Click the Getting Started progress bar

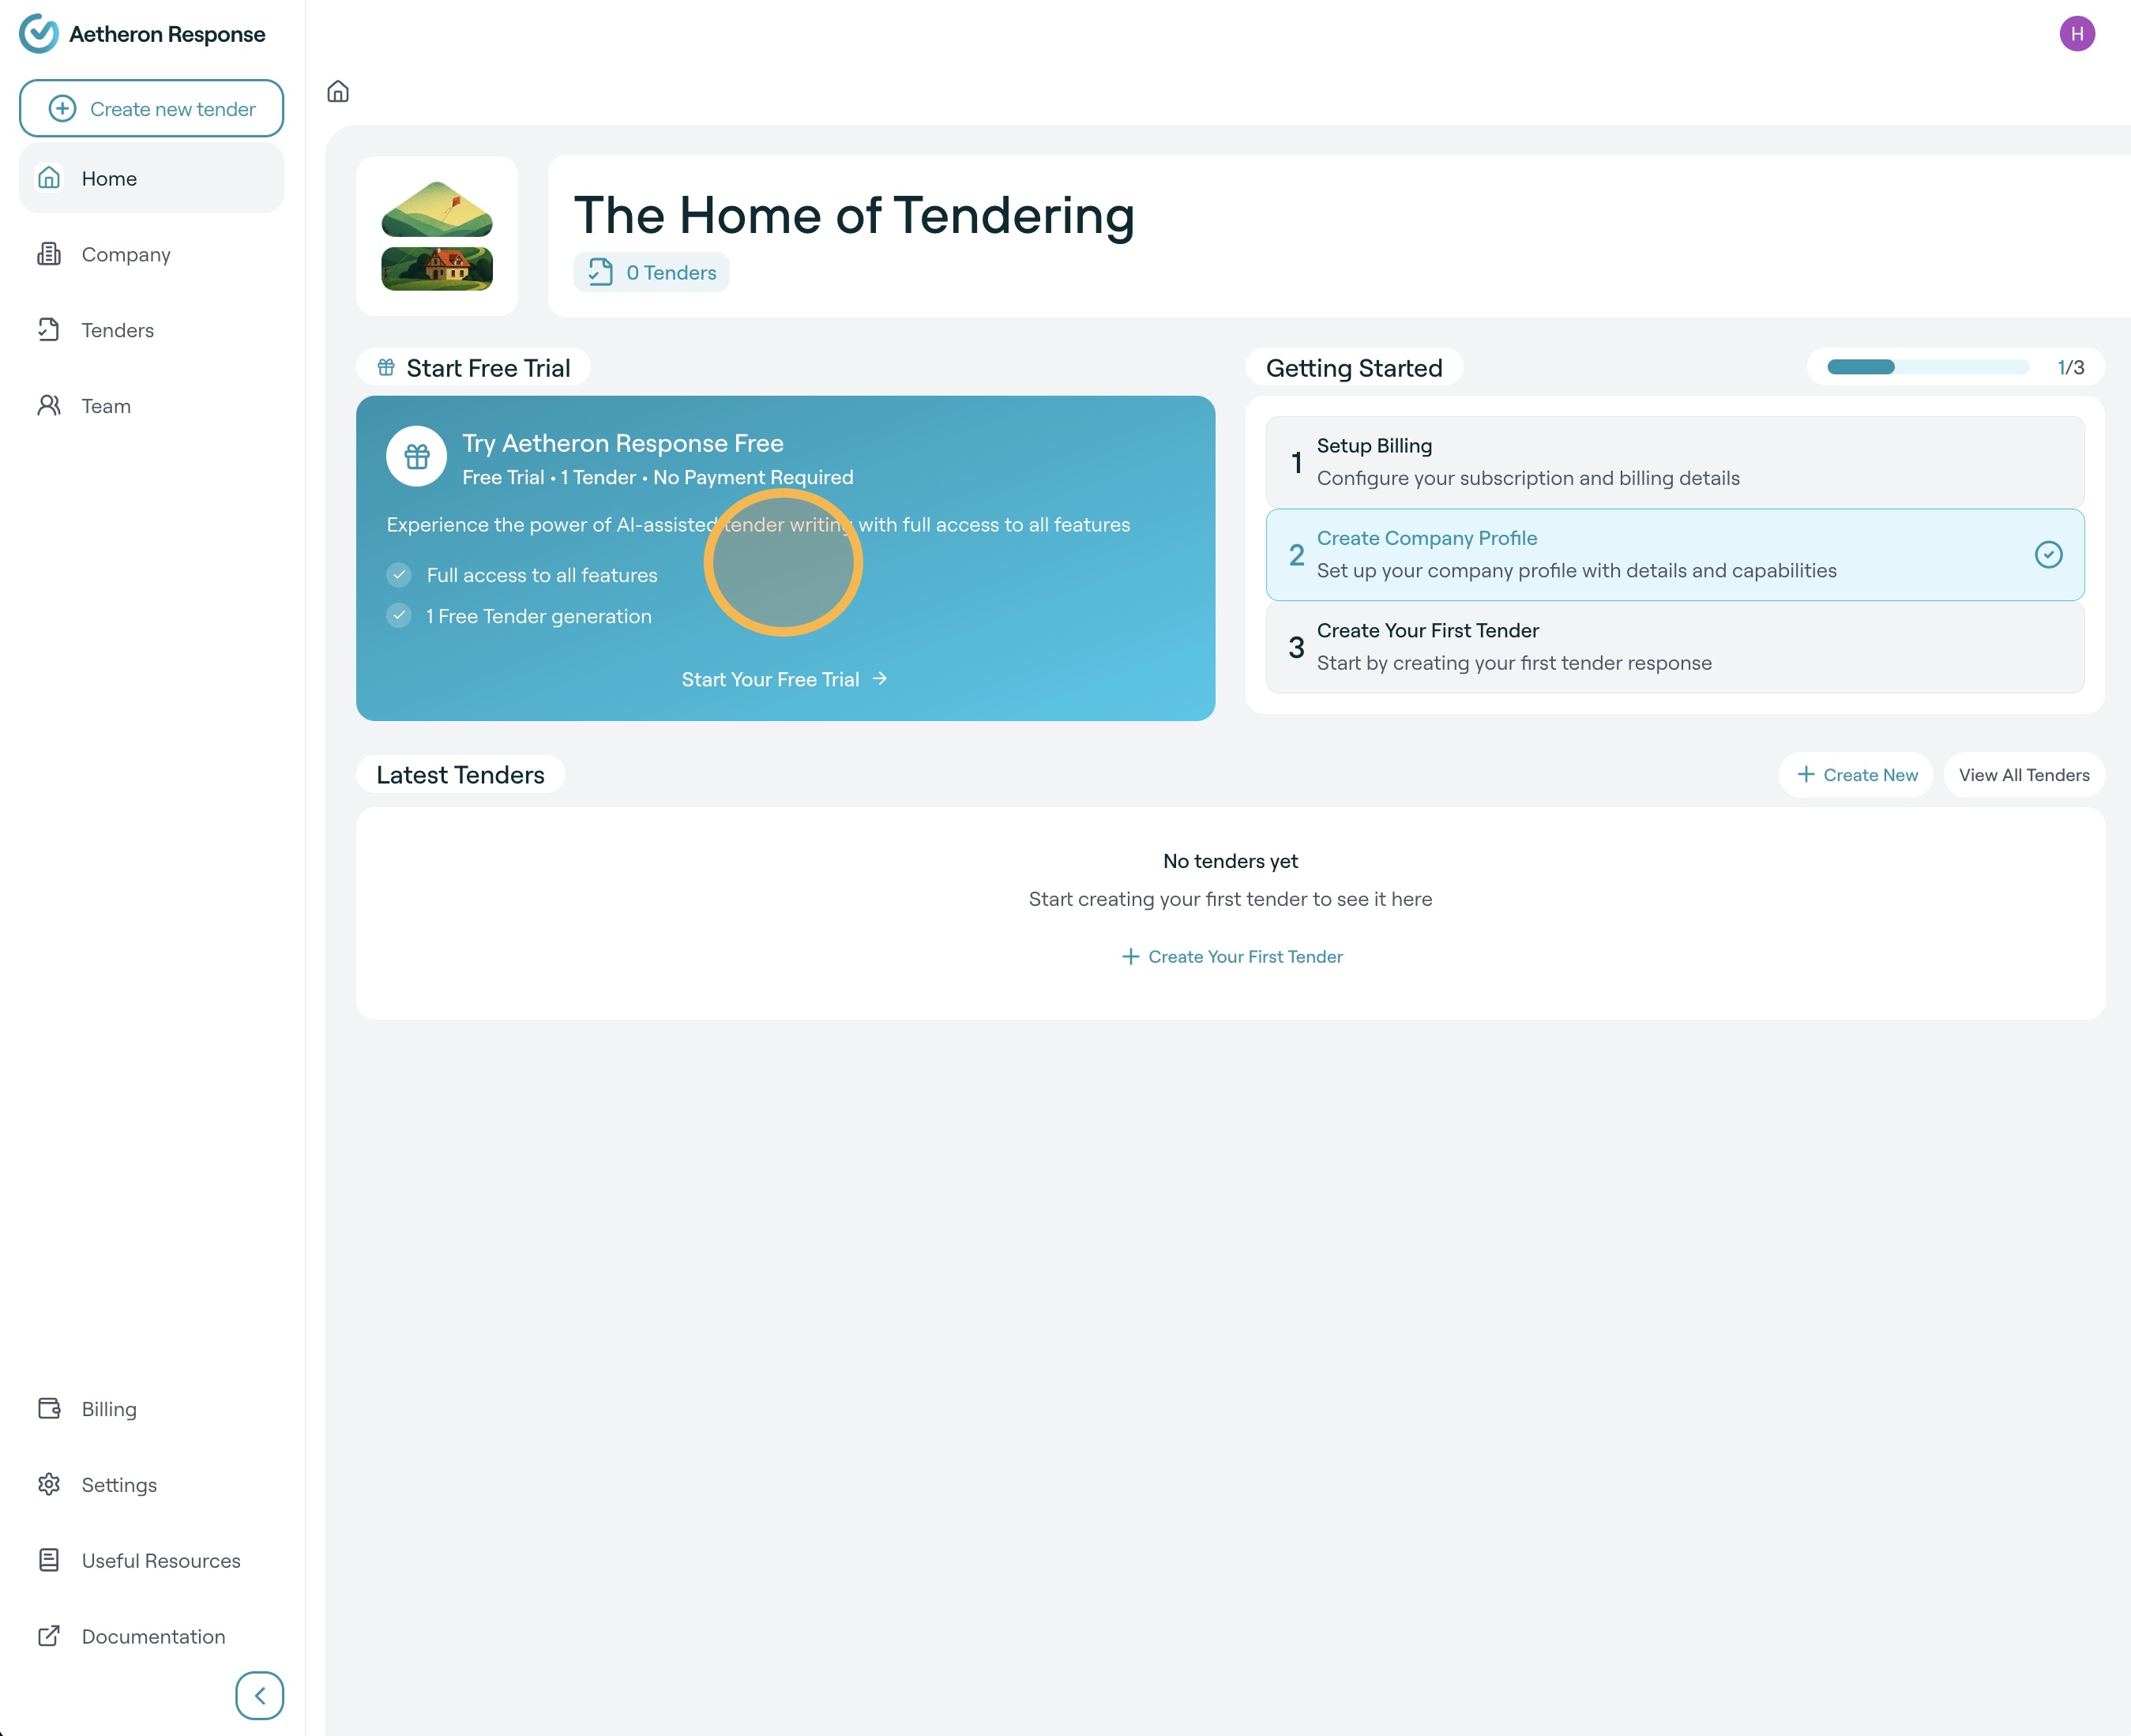[x=1927, y=367]
